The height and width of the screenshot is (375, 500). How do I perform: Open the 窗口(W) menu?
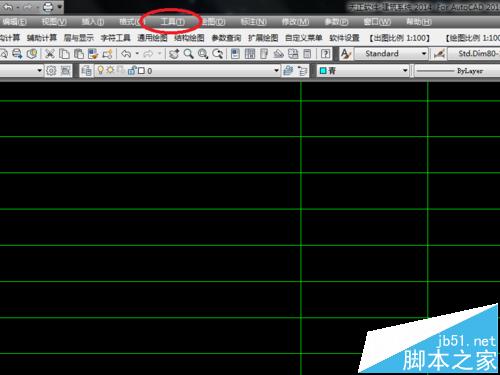pyautogui.click(x=377, y=22)
